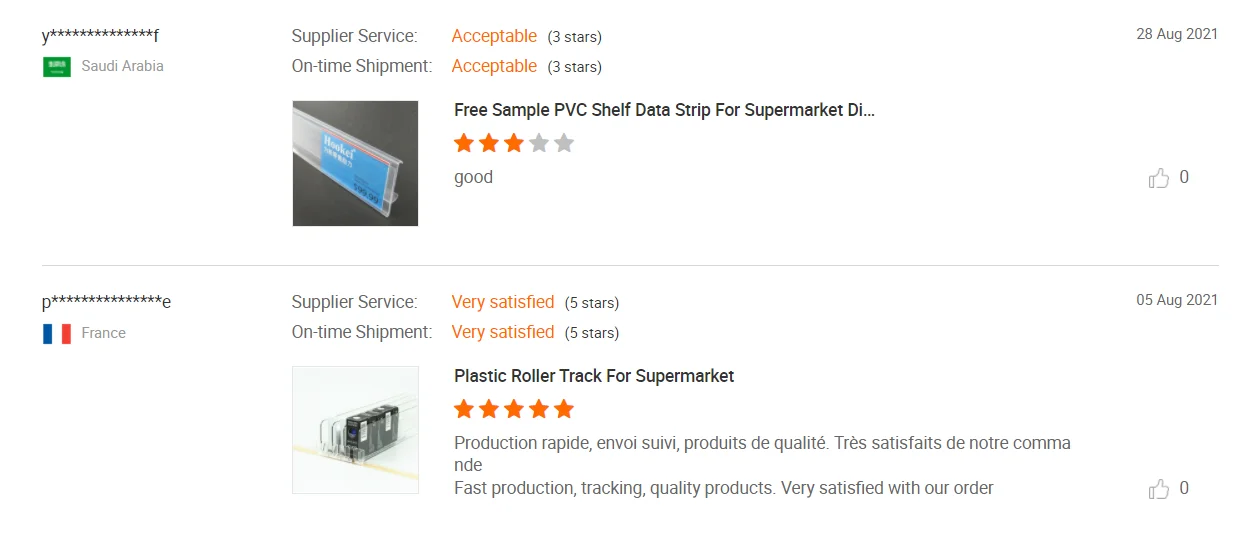
Task: Click reviewer name y**************f
Action: [x=100, y=36]
